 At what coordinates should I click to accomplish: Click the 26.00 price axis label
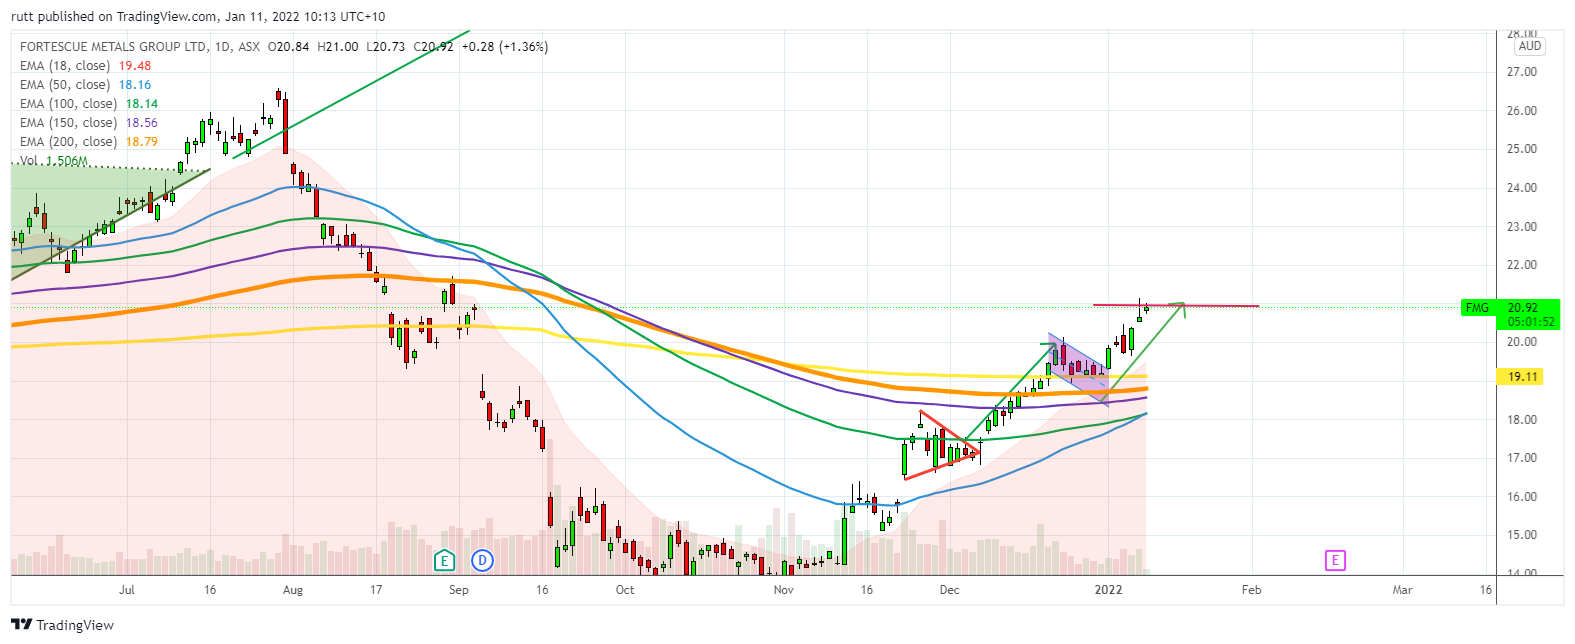(1522, 111)
